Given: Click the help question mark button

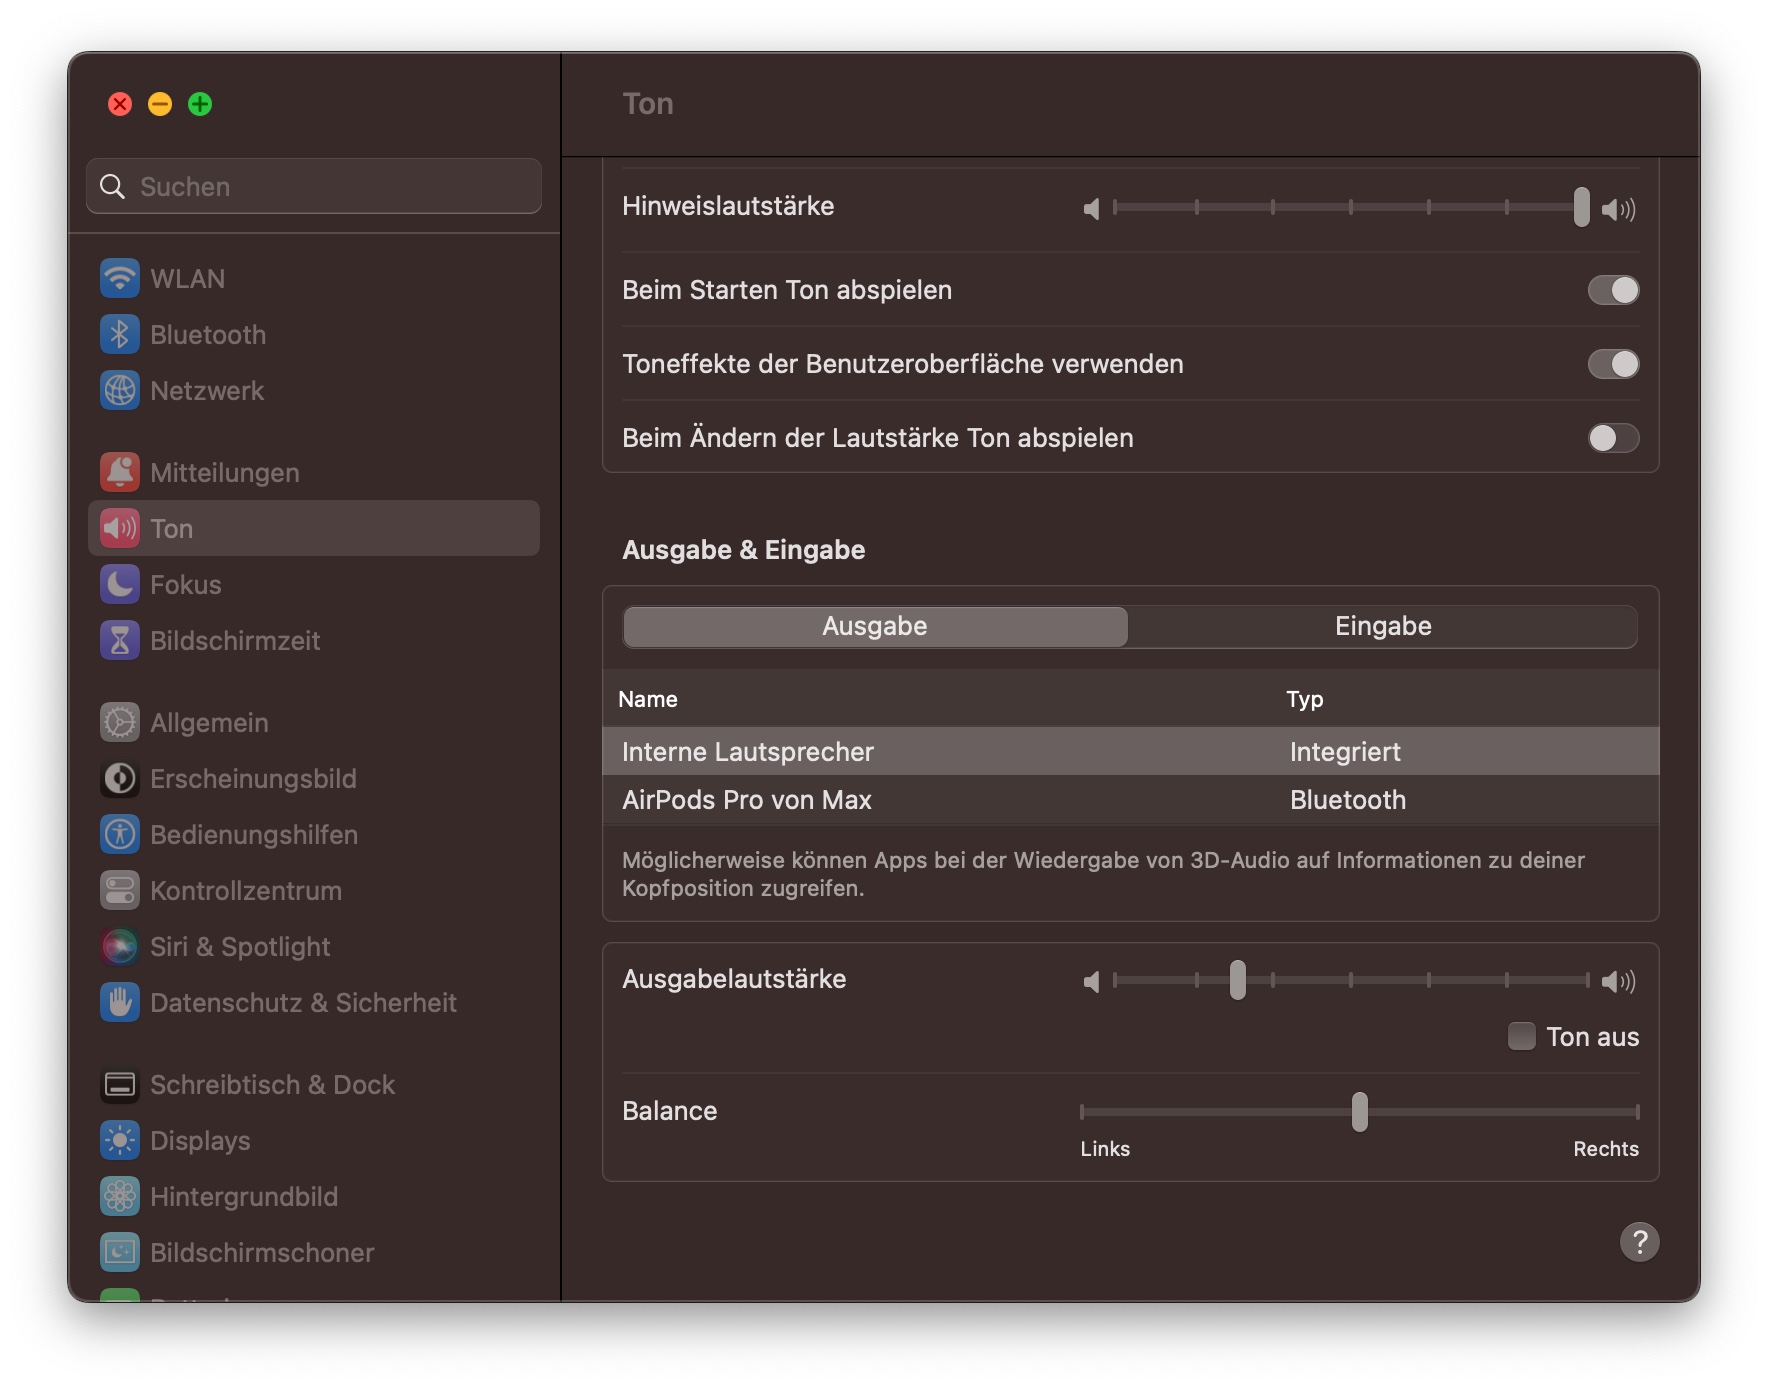Looking at the screenshot, I should pos(1639,1242).
